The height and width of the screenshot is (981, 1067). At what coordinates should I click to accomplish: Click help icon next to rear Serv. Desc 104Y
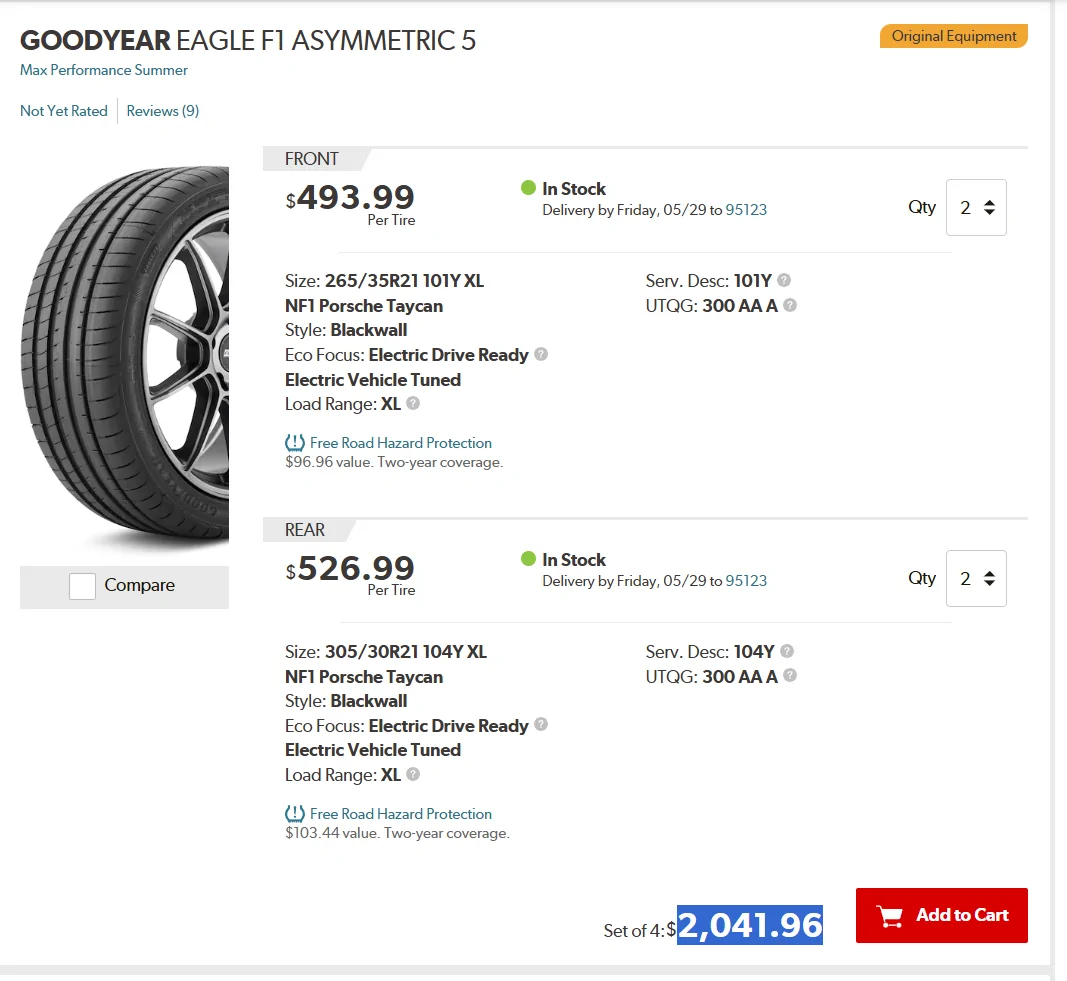(787, 651)
